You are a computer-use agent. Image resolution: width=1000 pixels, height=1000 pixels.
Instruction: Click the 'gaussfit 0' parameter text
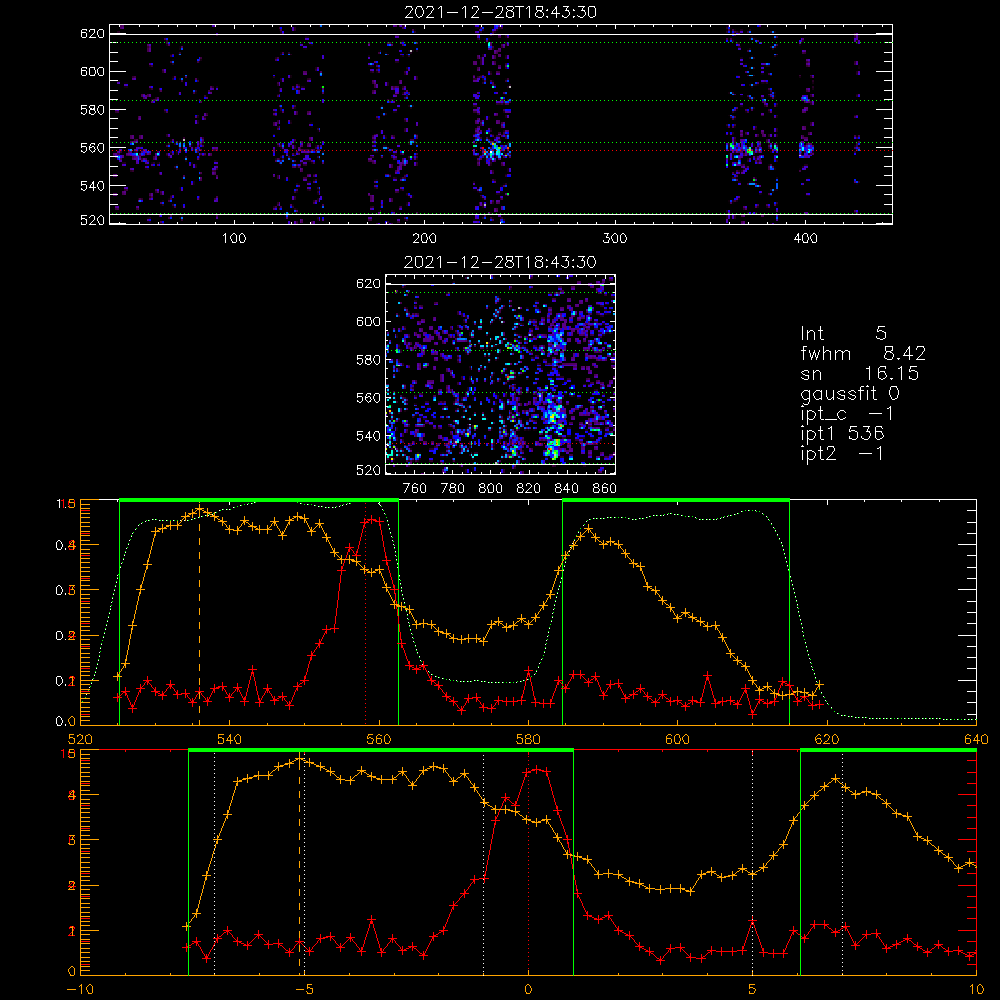coord(849,393)
